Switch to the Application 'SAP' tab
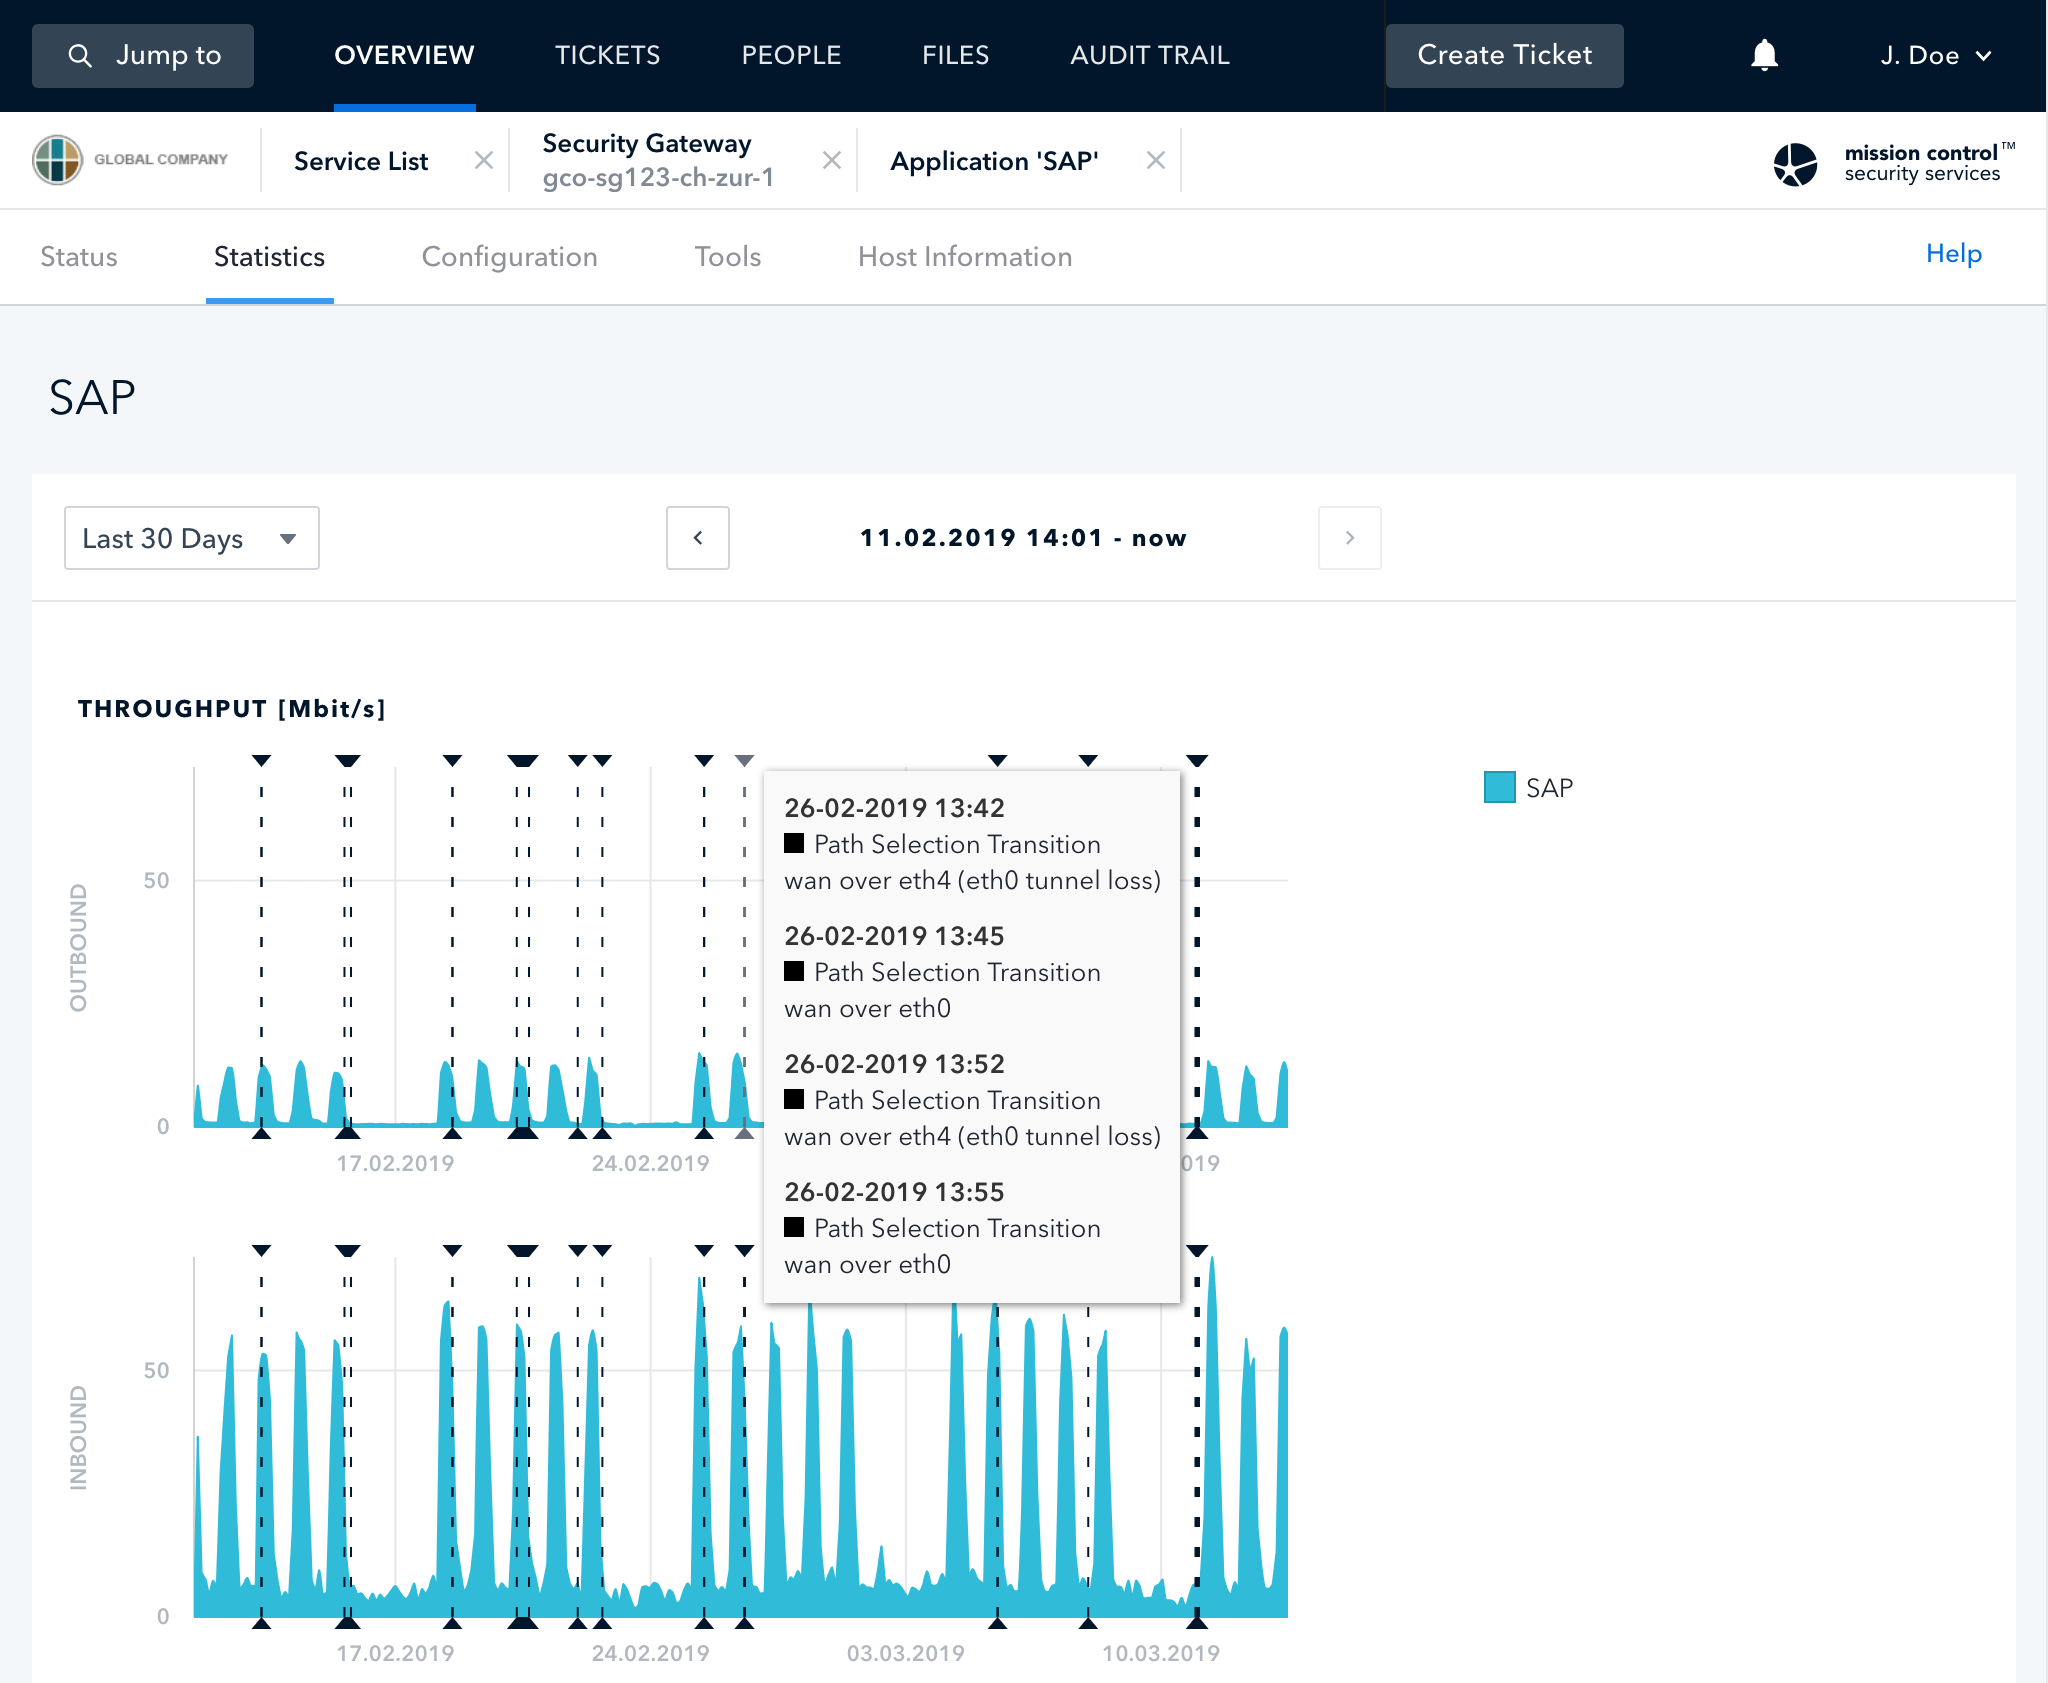Viewport: 2048px width, 1683px height. [x=994, y=161]
